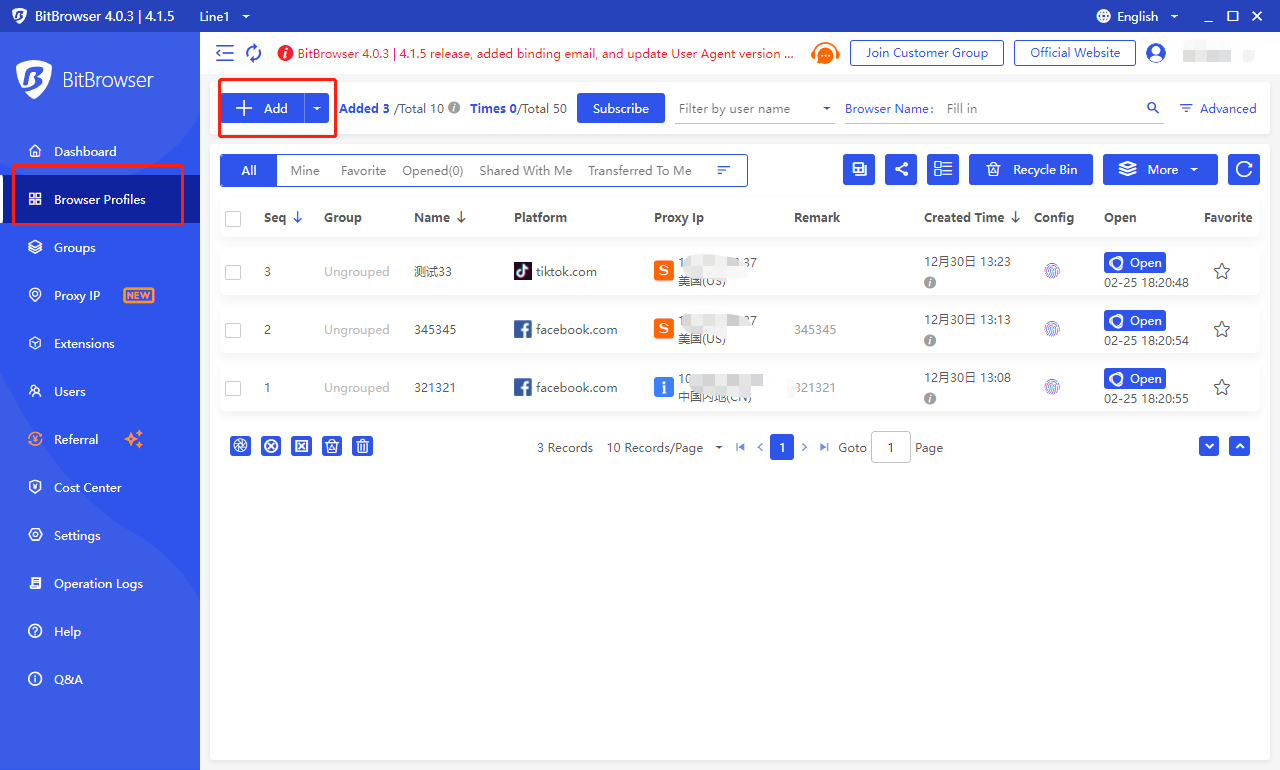The height and width of the screenshot is (770, 1280).
Task: Select page 1 in pagination
Action: (782, 447)
